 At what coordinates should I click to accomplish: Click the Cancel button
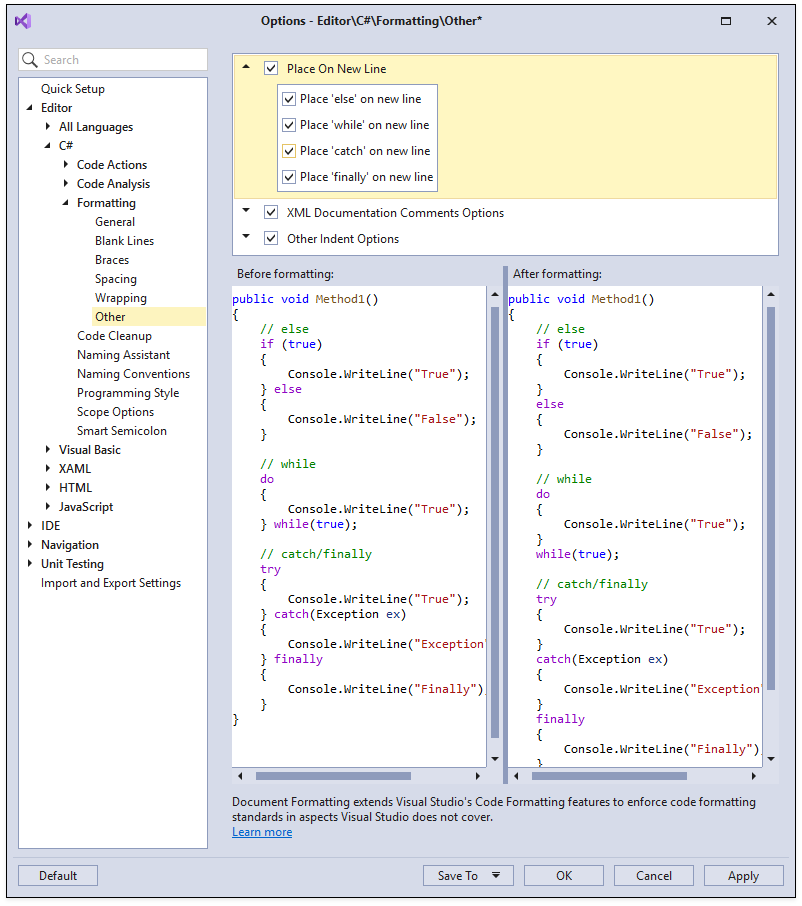(x=654, y=875)
